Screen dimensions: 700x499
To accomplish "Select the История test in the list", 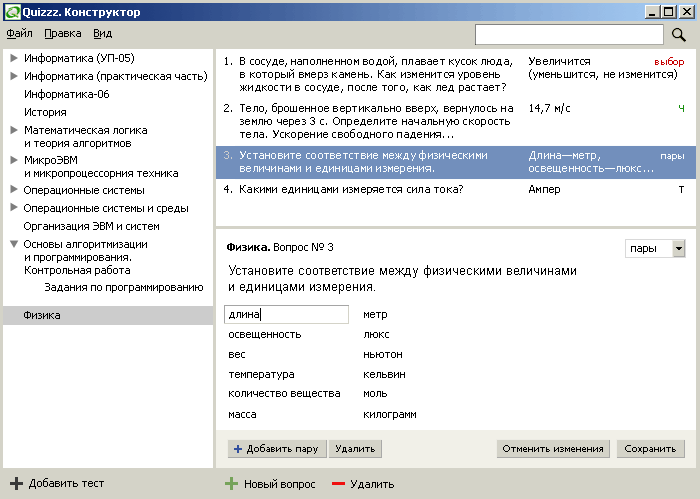I will point(45,112).
